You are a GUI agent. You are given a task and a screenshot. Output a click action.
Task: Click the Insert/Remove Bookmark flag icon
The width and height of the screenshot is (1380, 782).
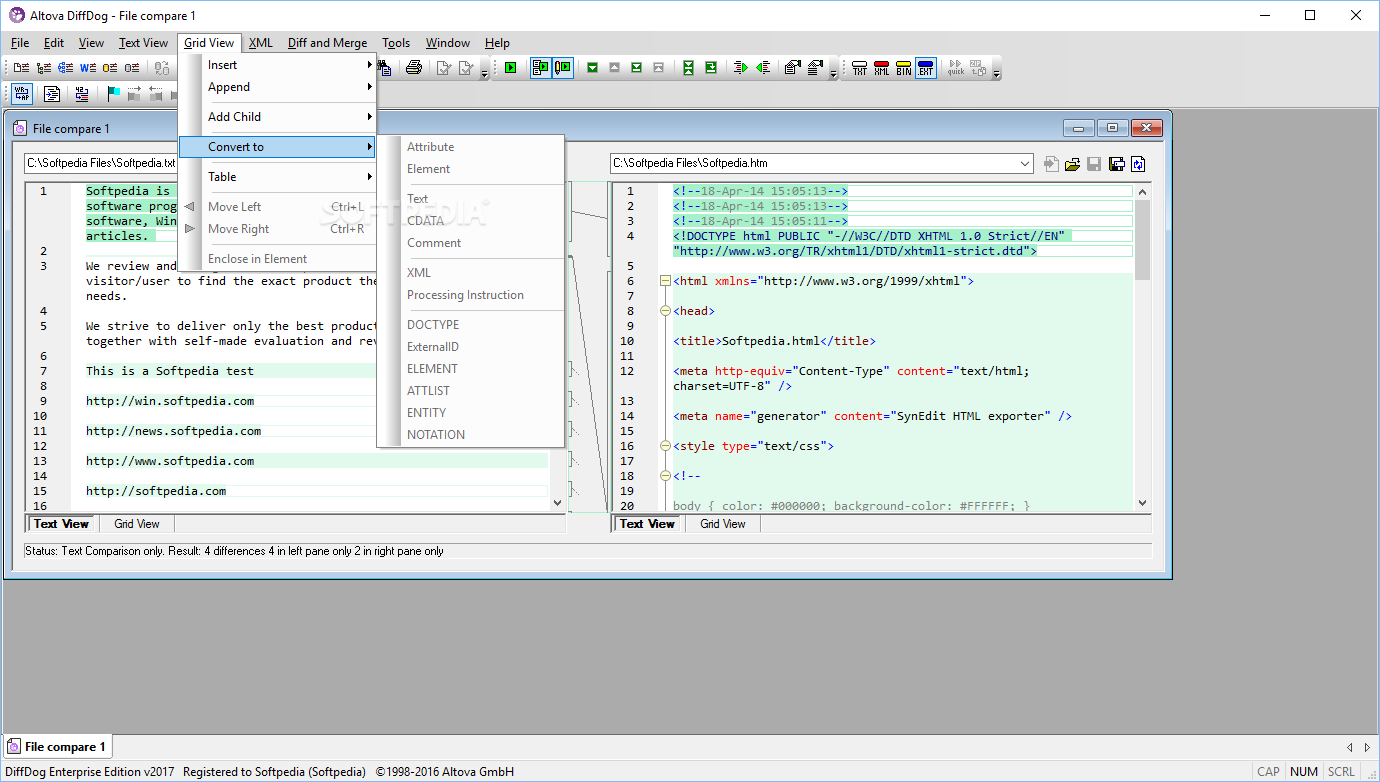click(113, 94)
